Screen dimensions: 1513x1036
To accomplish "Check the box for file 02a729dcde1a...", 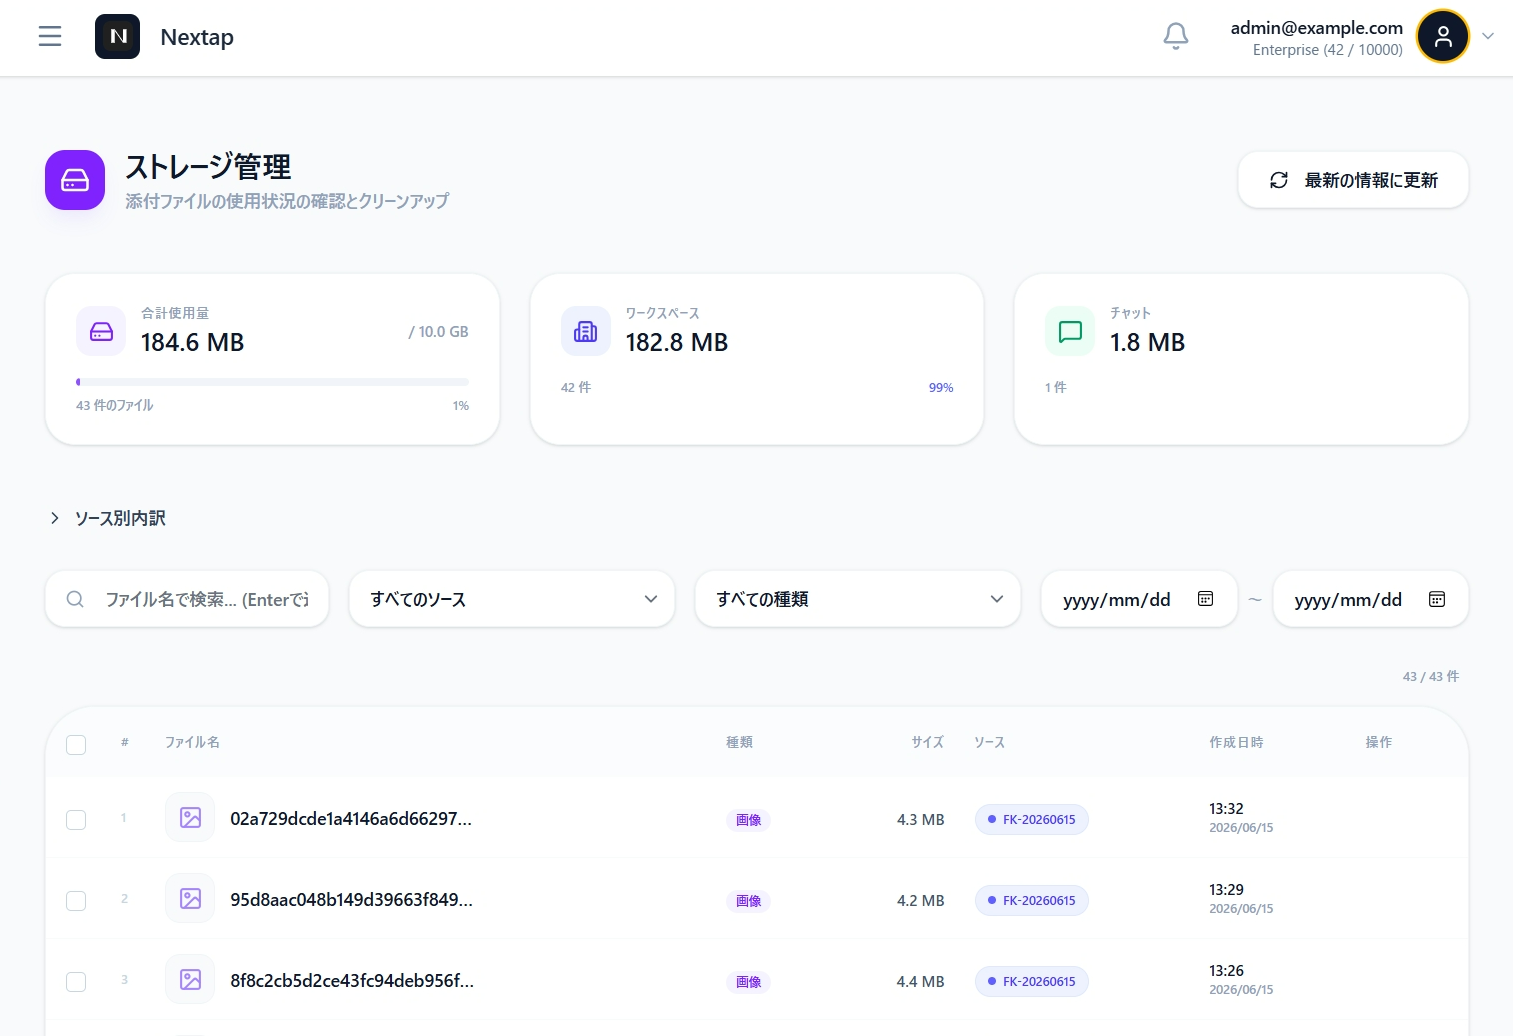I will [x=76, y=820].
